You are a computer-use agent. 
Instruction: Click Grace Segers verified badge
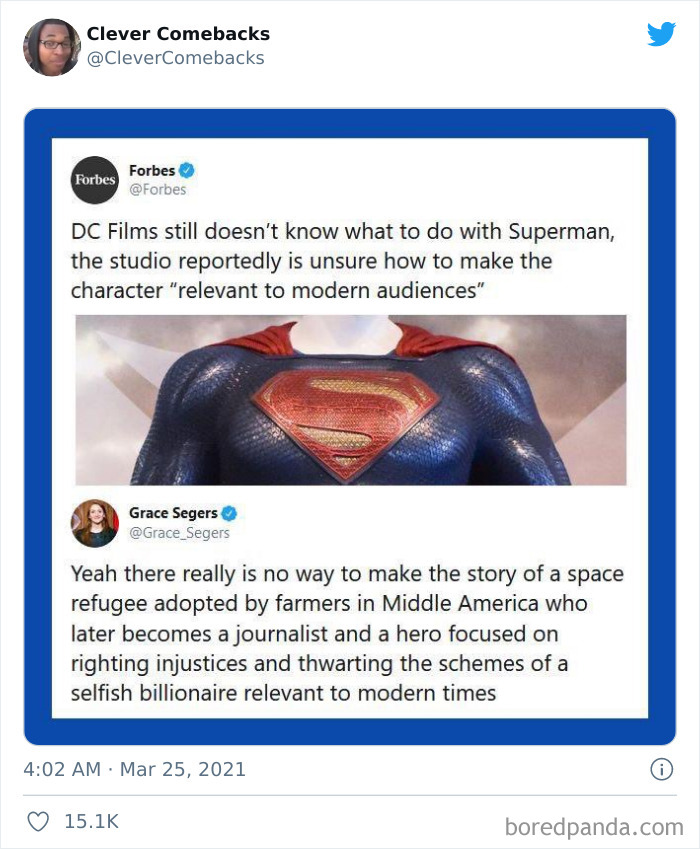(230, 513)
